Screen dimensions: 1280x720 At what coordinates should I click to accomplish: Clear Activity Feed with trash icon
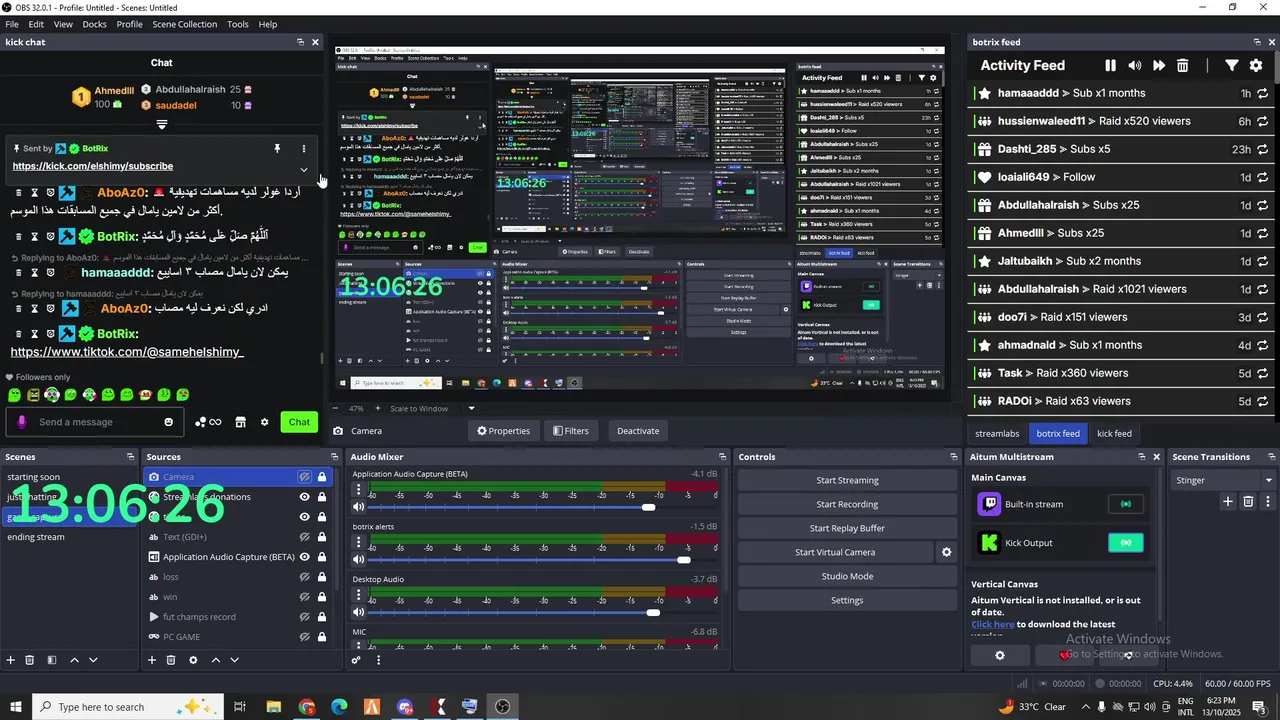(1183, 65)
